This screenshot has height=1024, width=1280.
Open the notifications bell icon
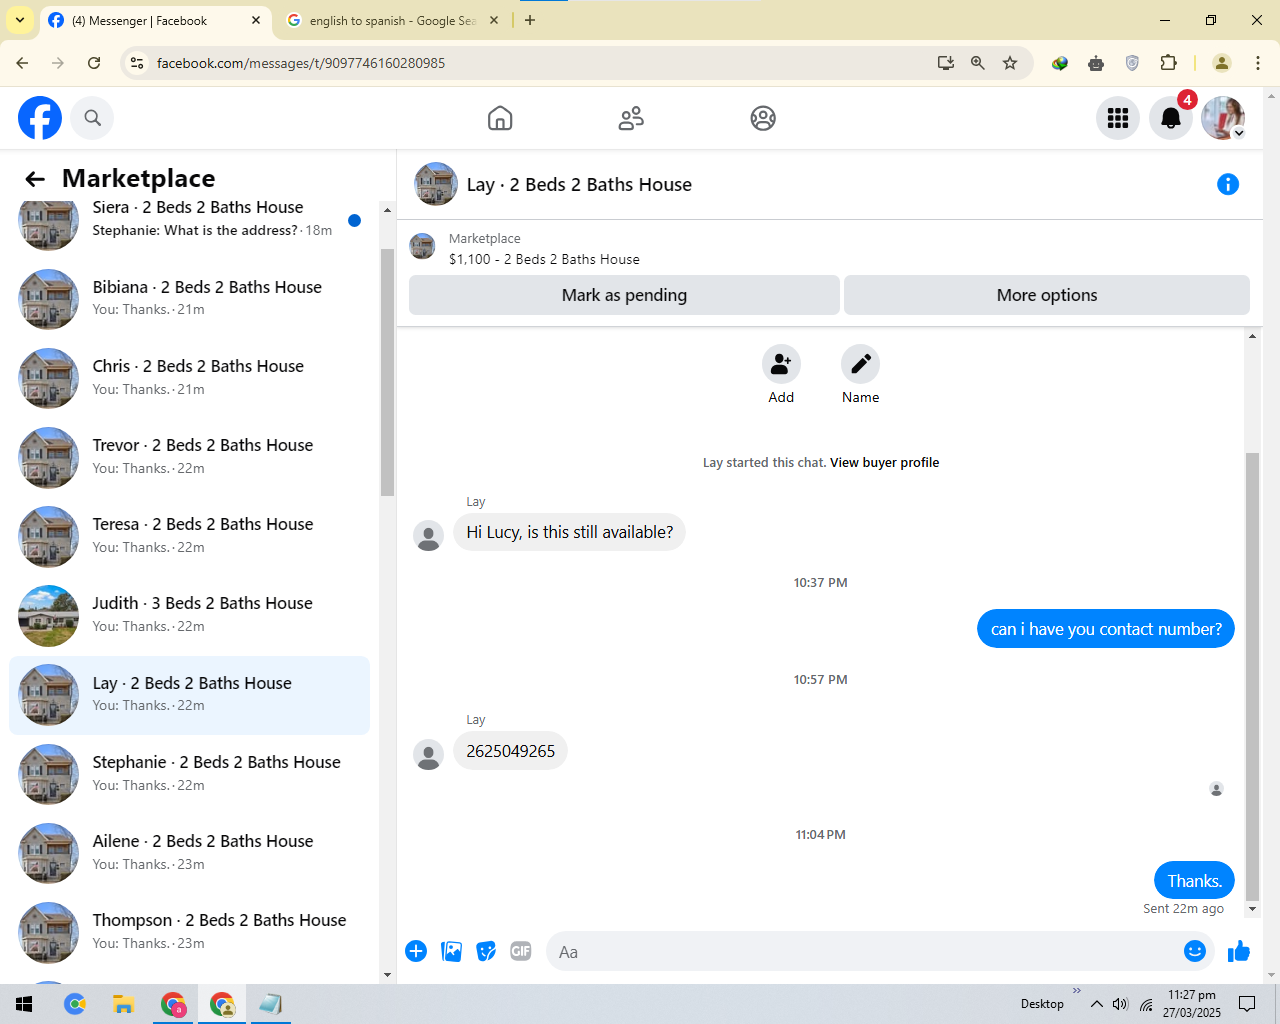pos(1171,118)
